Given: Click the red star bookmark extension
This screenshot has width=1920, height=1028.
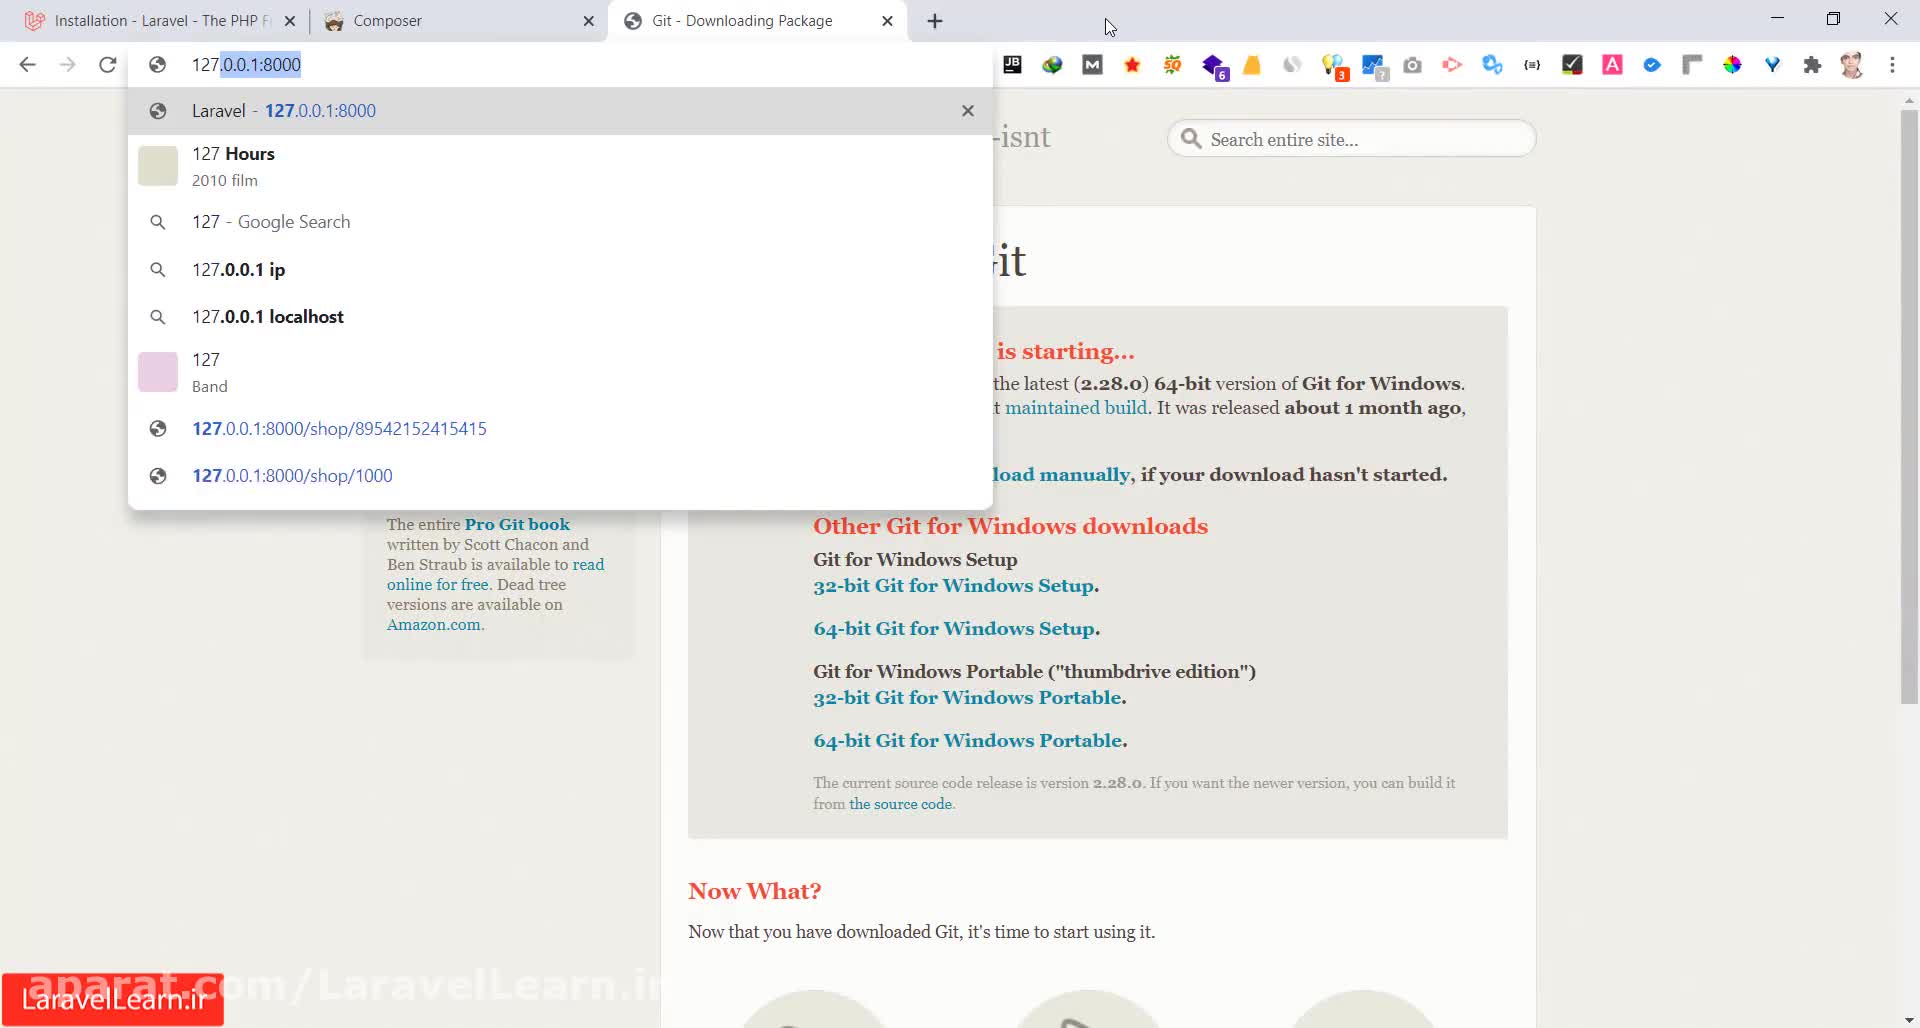Looking at the screenshot, I should click(1132, 65).
